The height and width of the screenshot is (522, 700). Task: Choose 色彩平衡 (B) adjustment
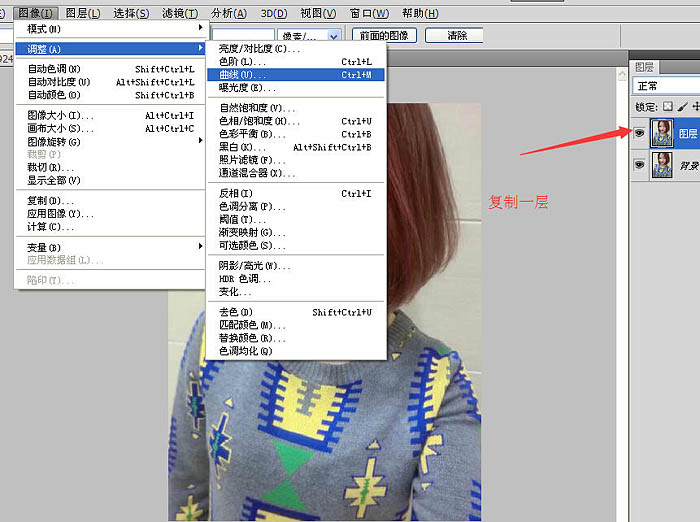tap(296, 134)
